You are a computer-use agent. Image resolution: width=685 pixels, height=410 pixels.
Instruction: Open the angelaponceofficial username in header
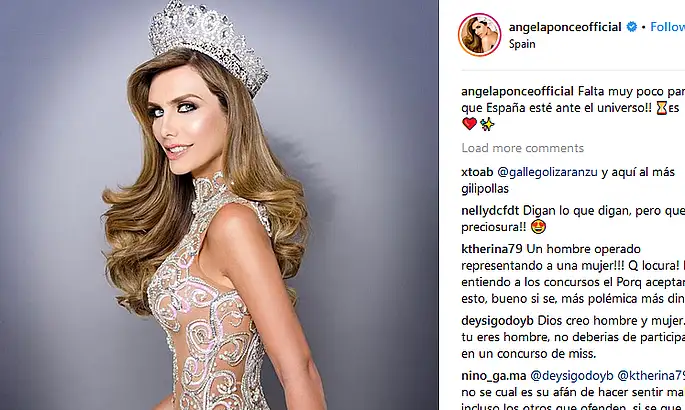tap(565, 27)
